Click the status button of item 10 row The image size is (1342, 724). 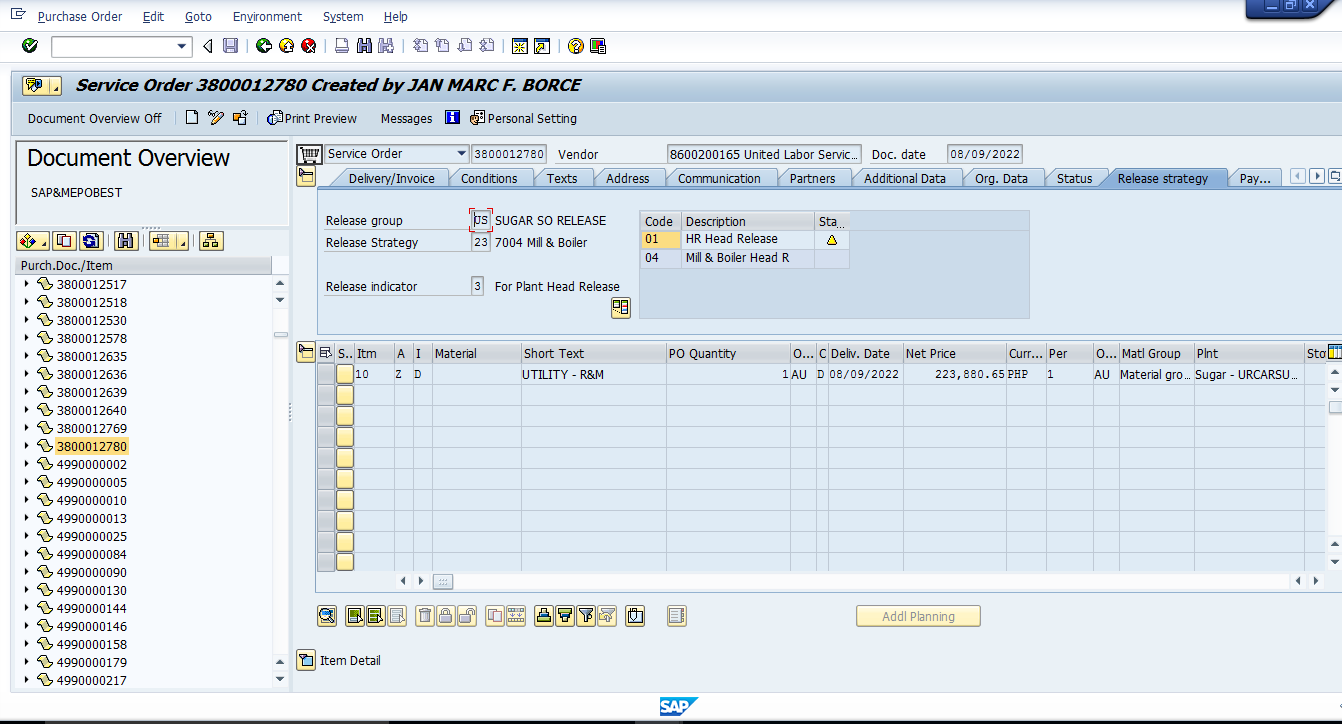(345, 374)
